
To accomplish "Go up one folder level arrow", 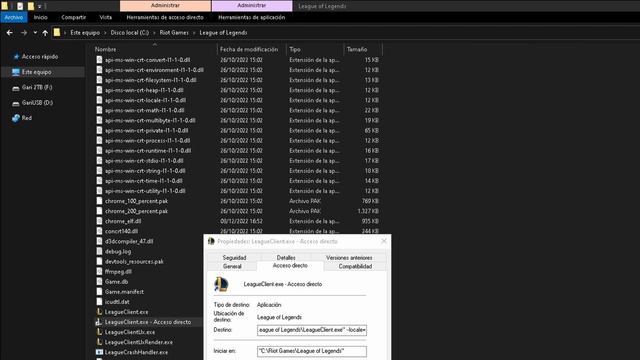I will [45, 33].
